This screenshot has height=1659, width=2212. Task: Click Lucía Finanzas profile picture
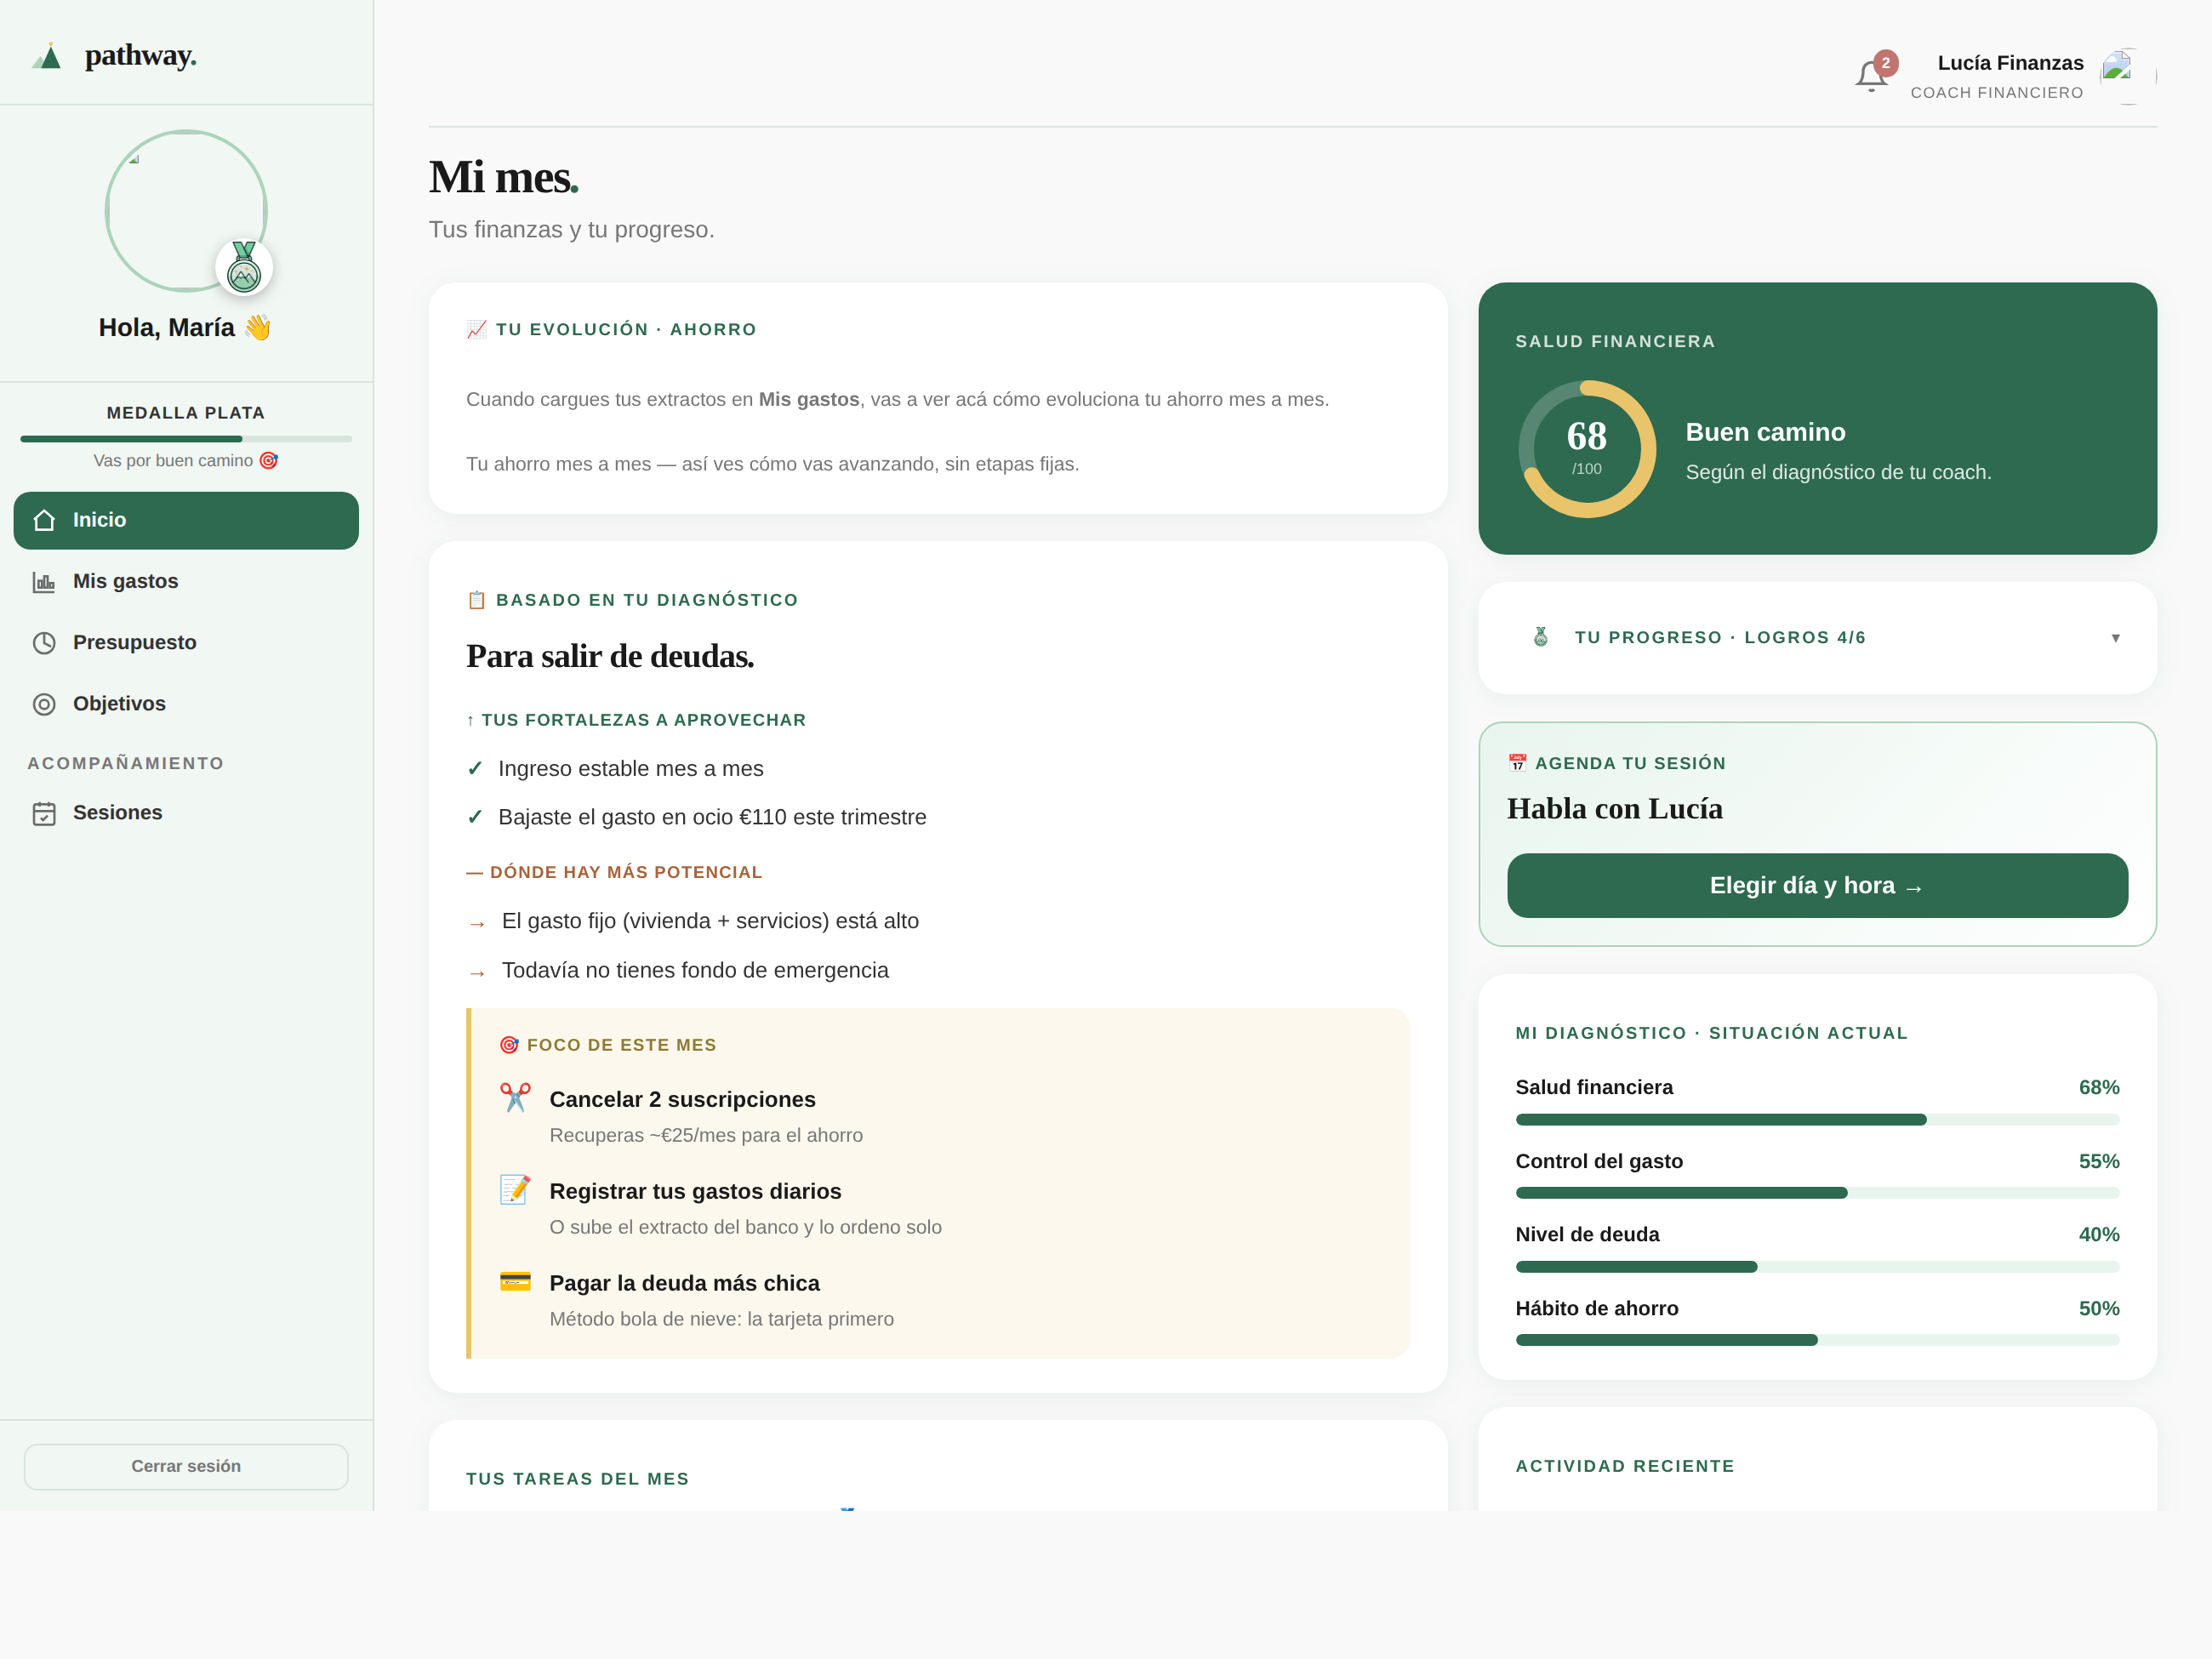click(x=2128, y=76)
